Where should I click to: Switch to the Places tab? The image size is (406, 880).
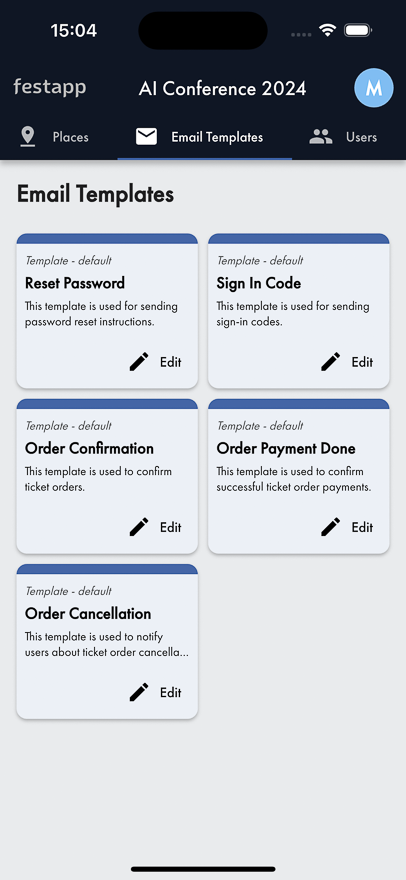coord(54,137)
